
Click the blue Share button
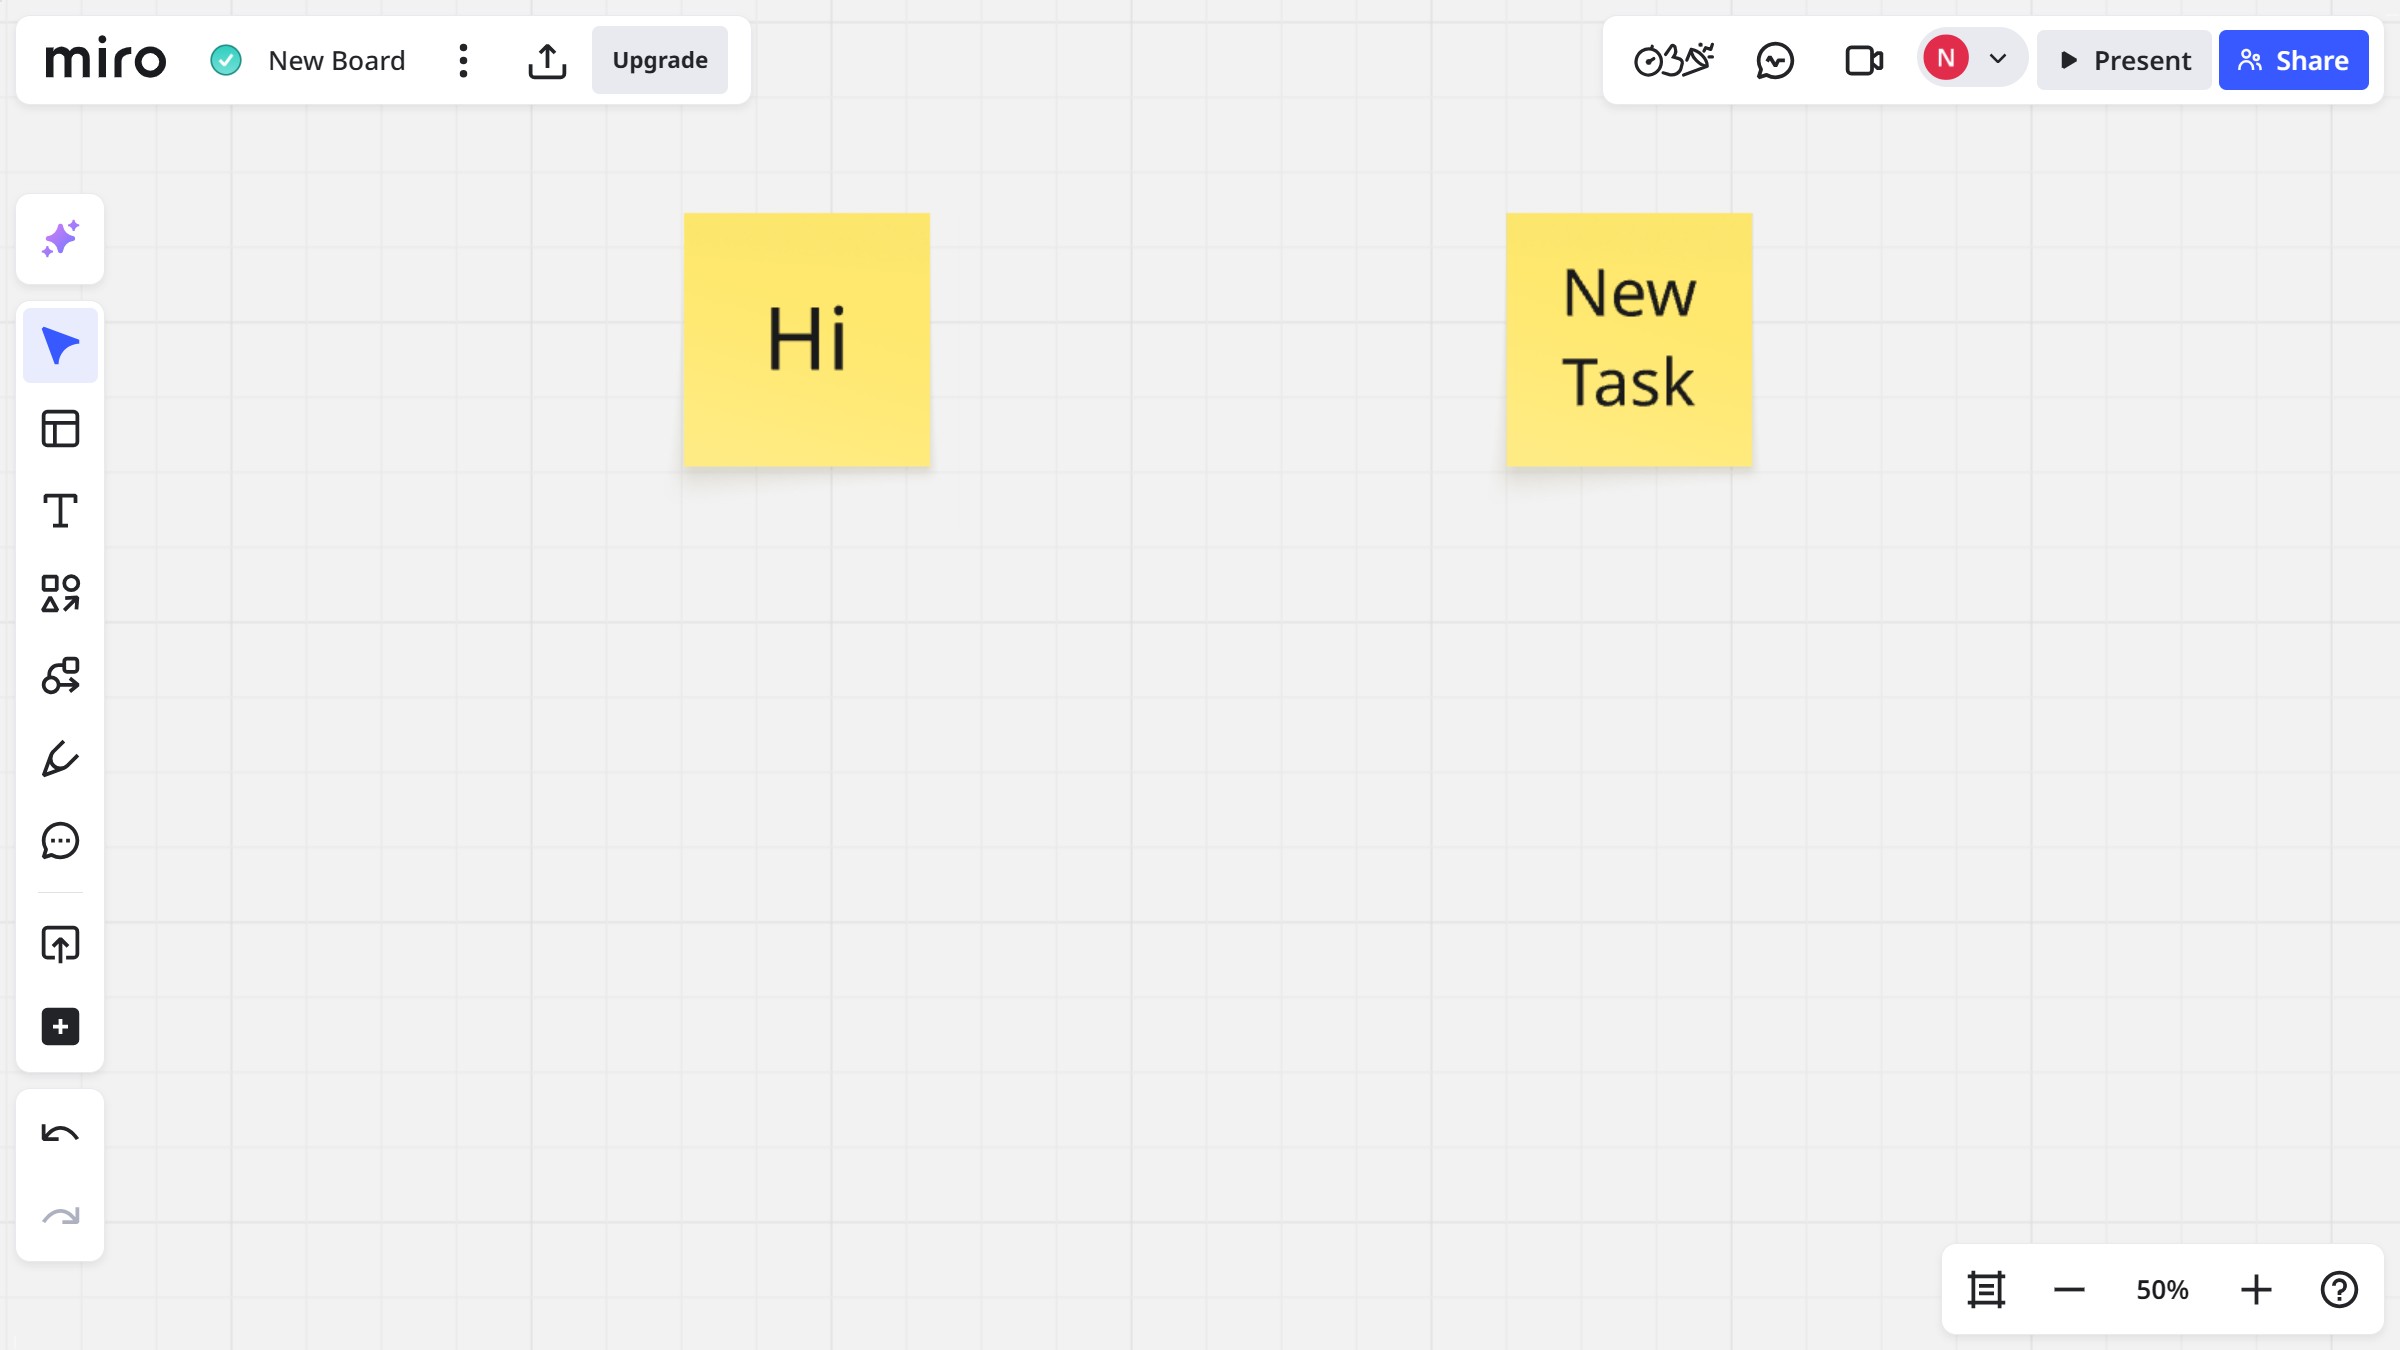2293,60
